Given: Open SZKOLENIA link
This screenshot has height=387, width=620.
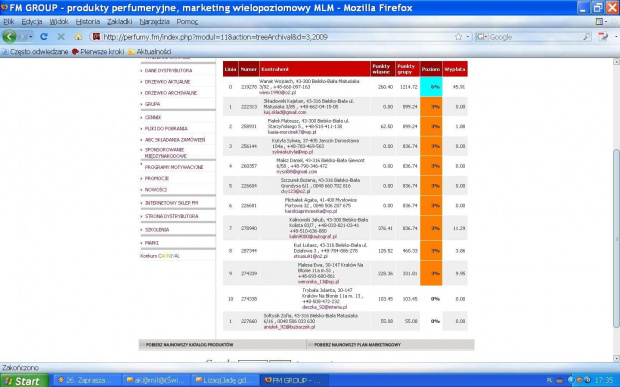Looking at the screenshot, I should point(157,230).
